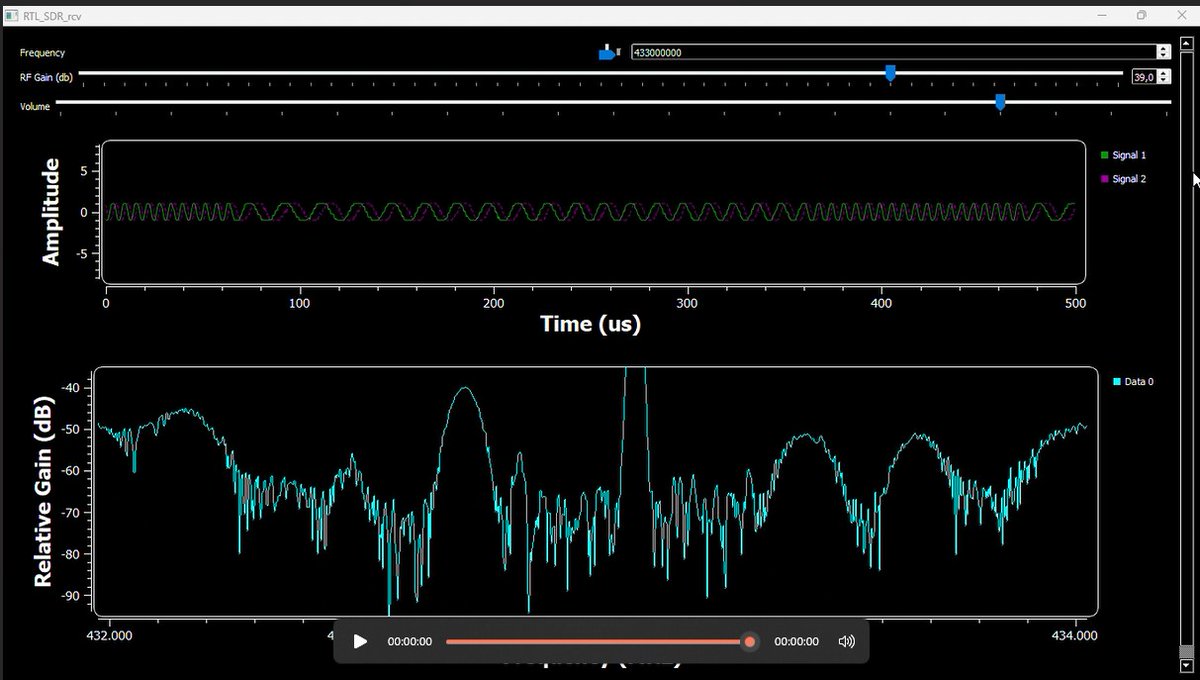The width and height of the screenshot is (1200, 680).
Task: Maximize the RTL_SDR_rcv window
Action: 1141,15
